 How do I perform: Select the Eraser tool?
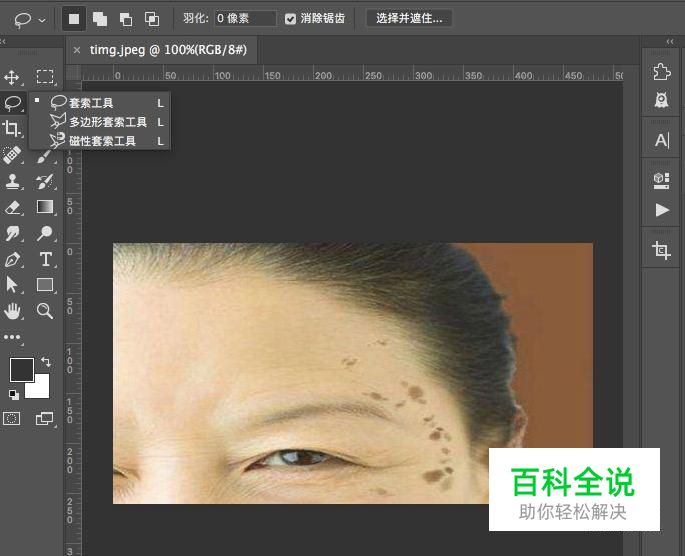tap(13, 207)
